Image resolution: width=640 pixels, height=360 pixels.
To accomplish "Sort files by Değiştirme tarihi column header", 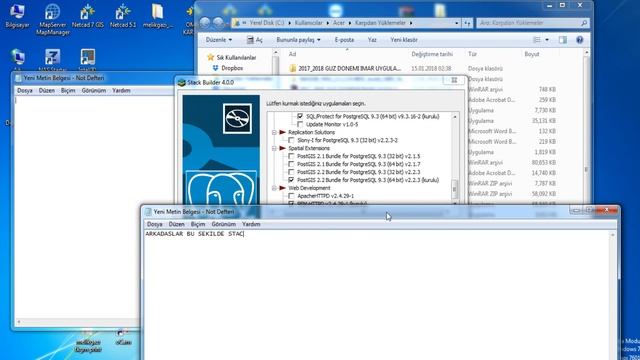I will (432, 54).
